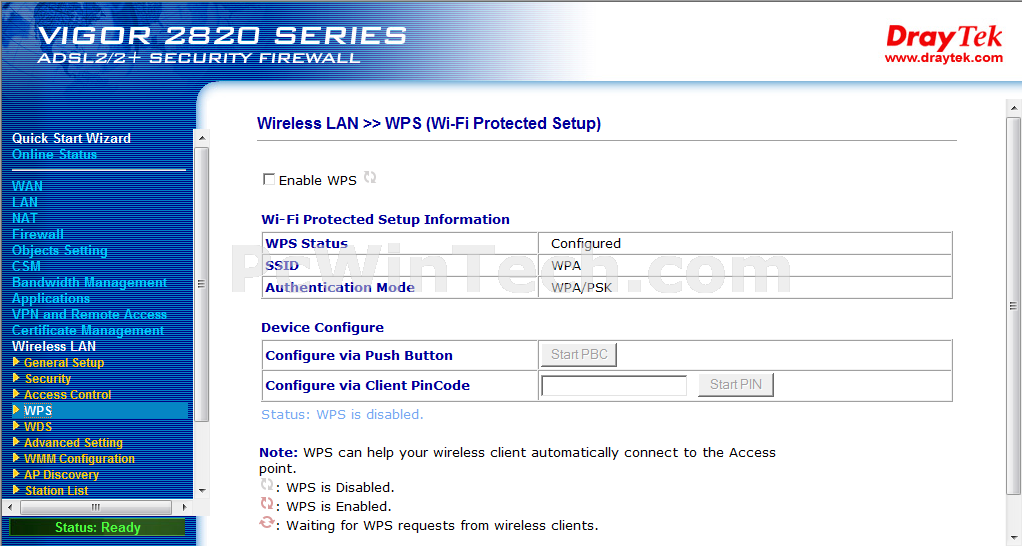Click the WPS status icon beside Enable WPS
The height and width of the screenshot is (546, 1022).
(x=370, y=177)
